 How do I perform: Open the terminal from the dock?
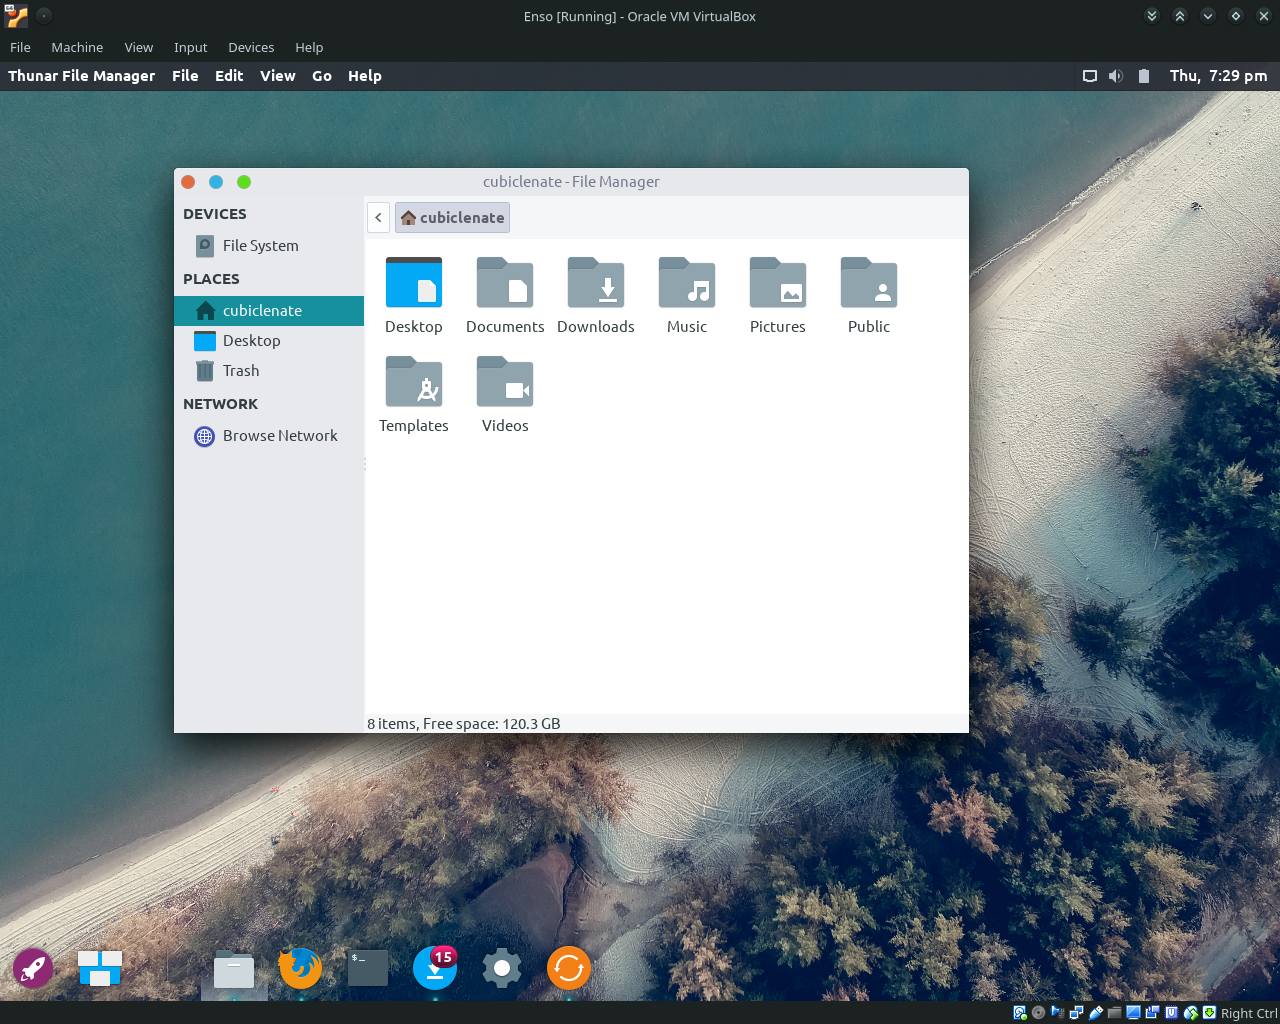tap(367, 967)
